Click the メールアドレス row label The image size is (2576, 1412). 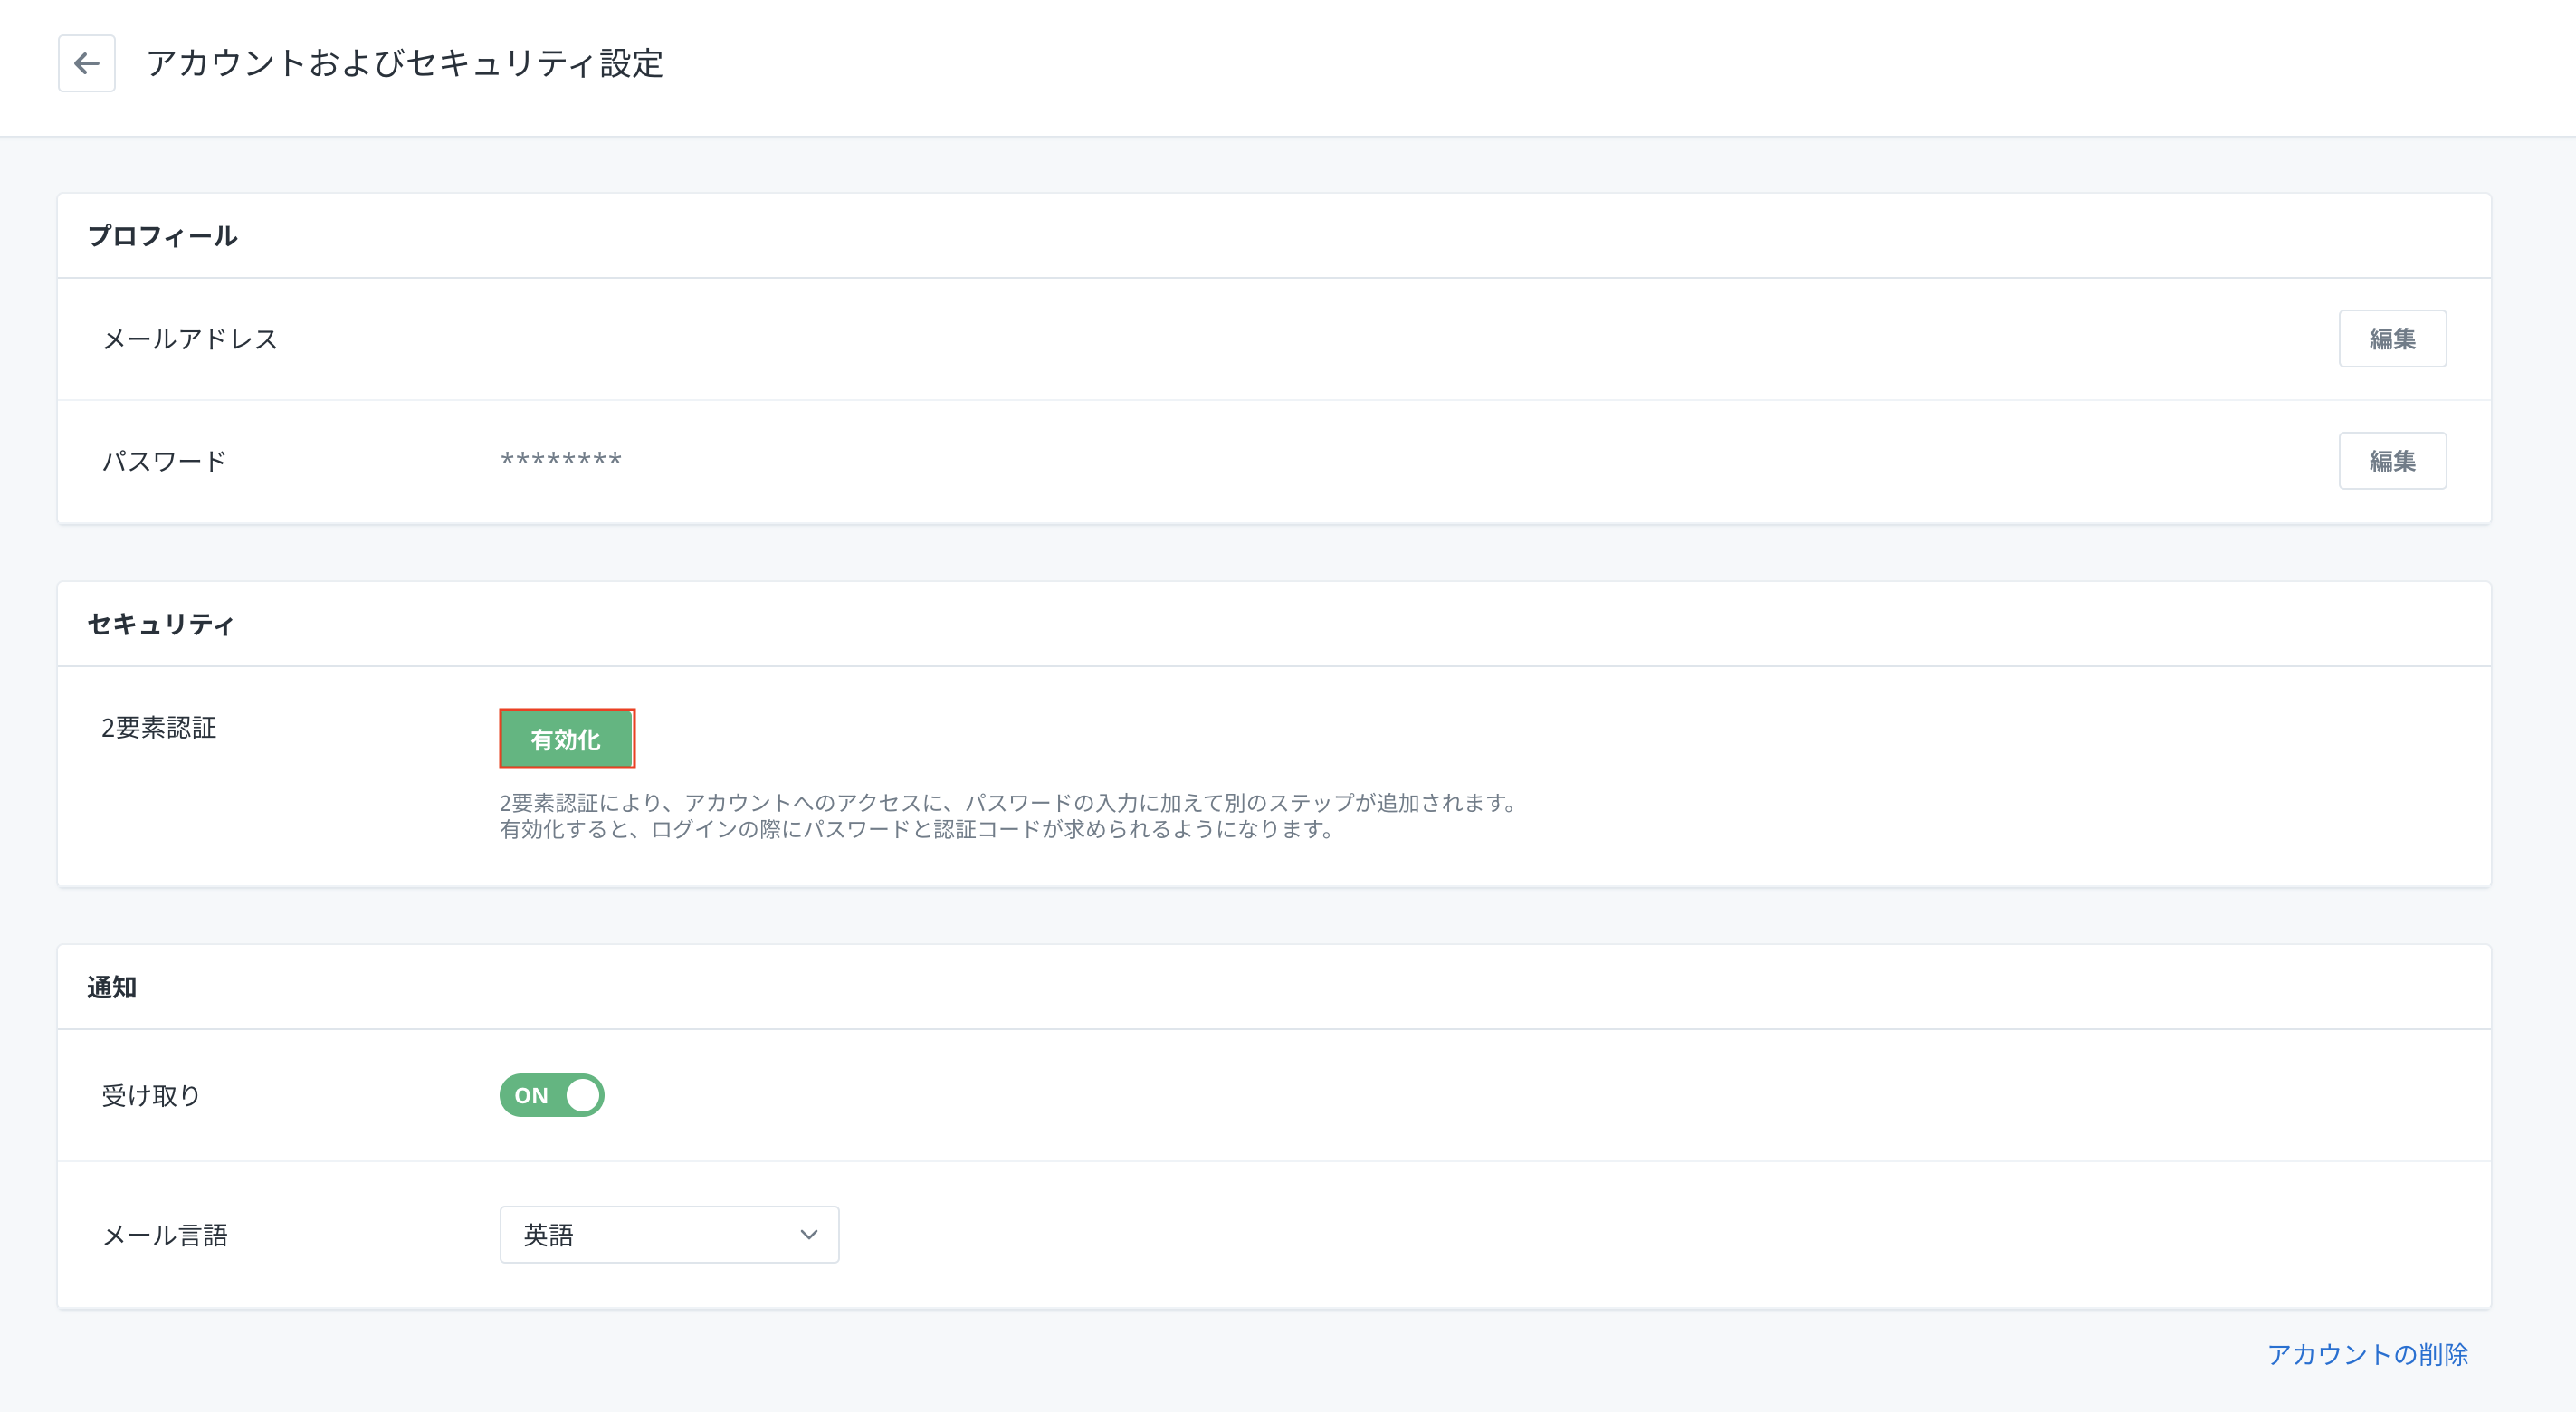click(x=190, y=339)
